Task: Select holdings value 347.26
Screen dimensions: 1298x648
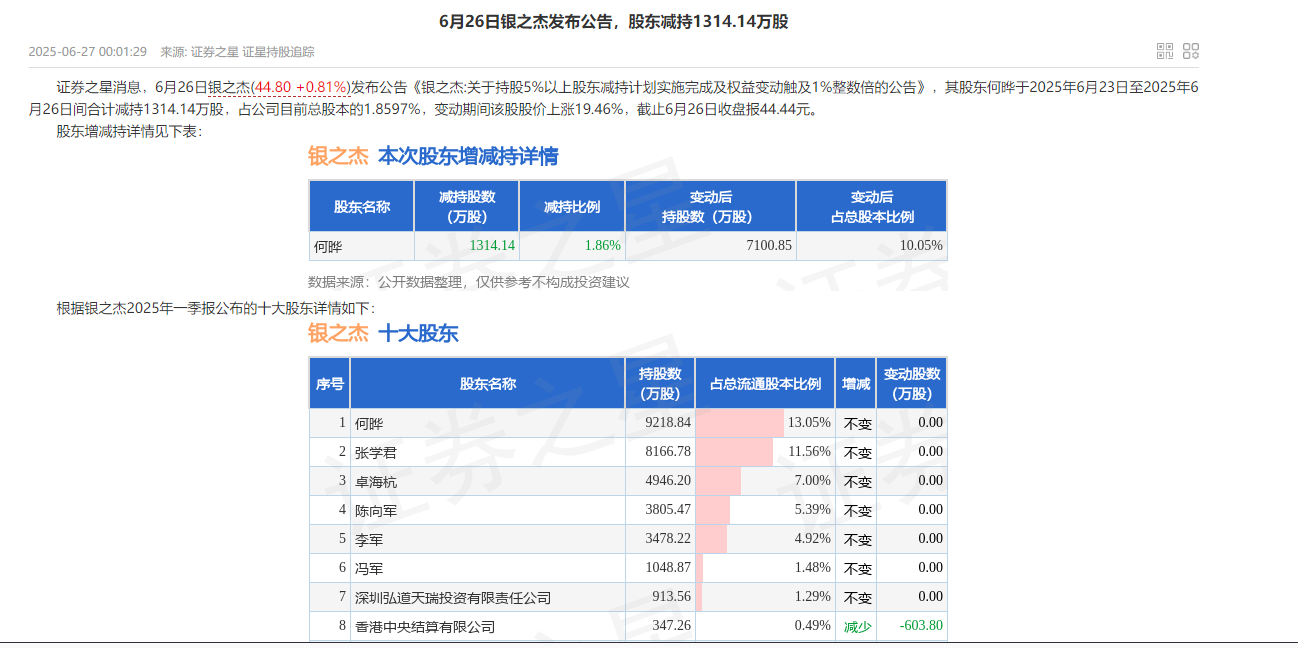Action: pyautogui.click(x=671, y=625)
